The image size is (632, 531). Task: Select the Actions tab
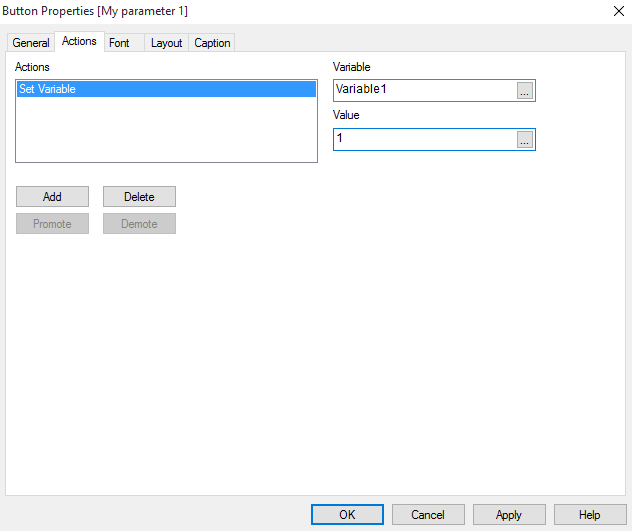click(79, 42)
